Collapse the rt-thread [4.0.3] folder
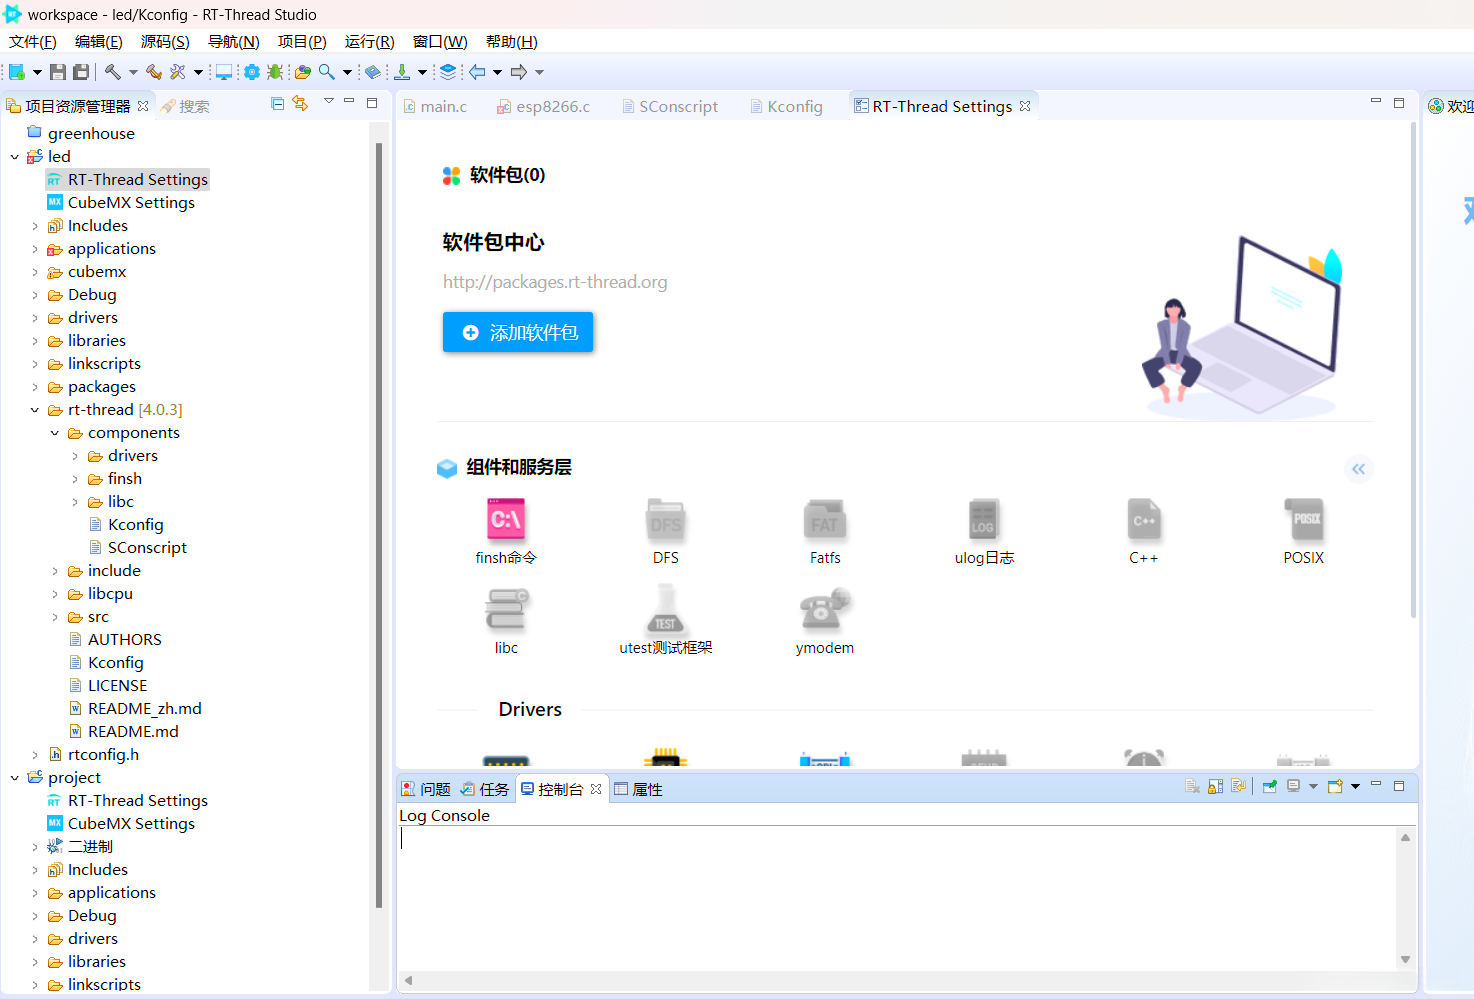Image resolution: width=1474 pixels, height=999 pixels. pos(35,410)
